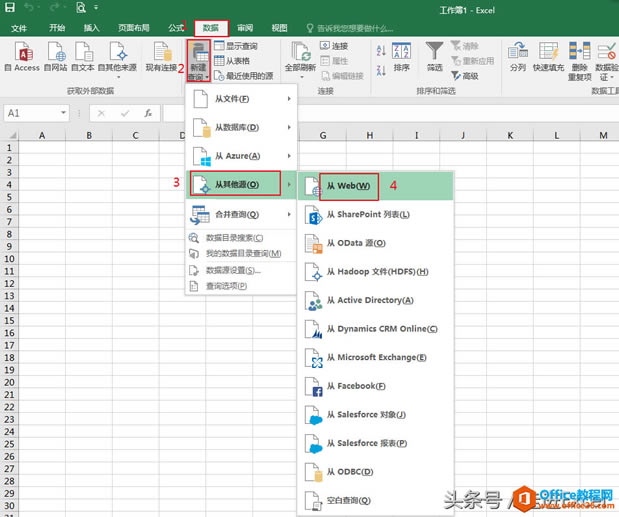The image size is (619, 517).
Task: Expand 从数据库(D) submenu
Action: click(x=242, y=127)
